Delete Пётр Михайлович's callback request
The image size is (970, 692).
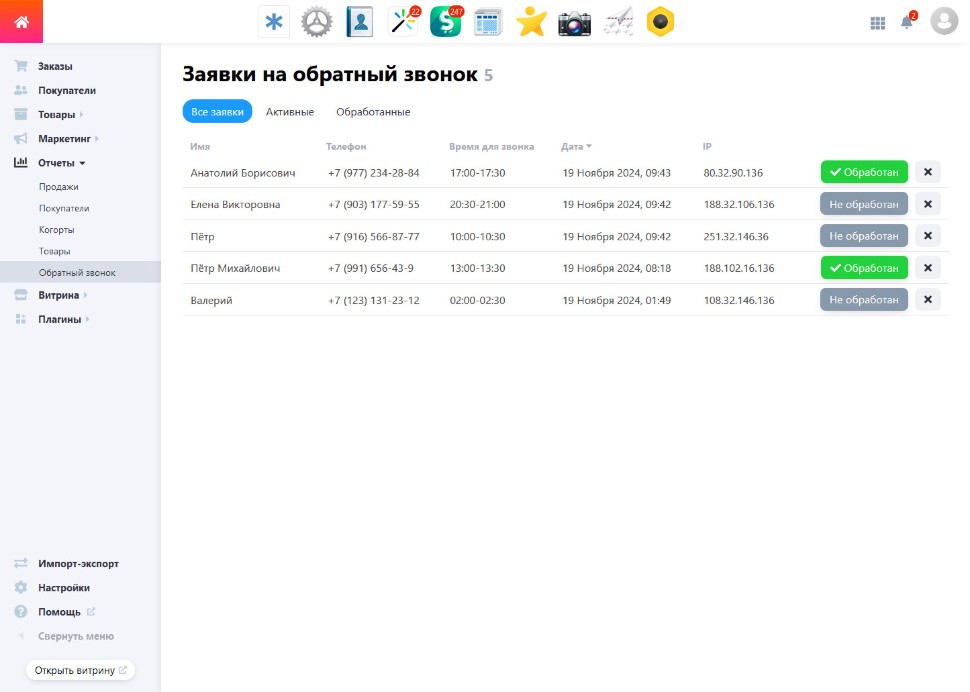tap(927, 268)
